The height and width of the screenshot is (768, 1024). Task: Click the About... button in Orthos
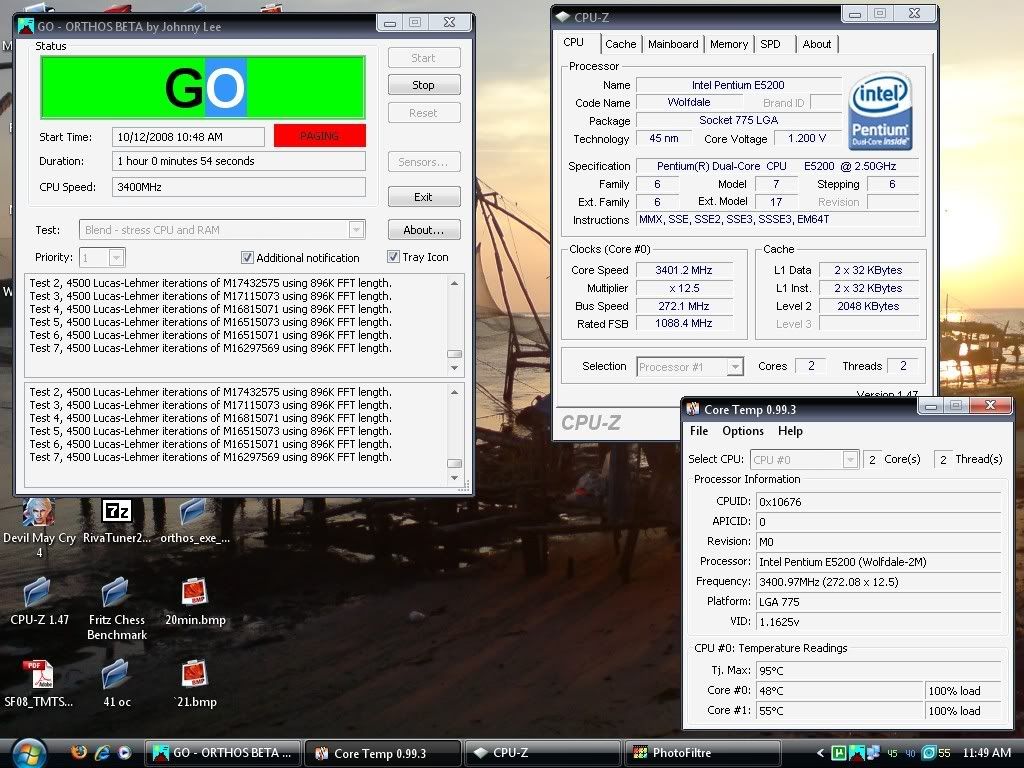[424, 230]
